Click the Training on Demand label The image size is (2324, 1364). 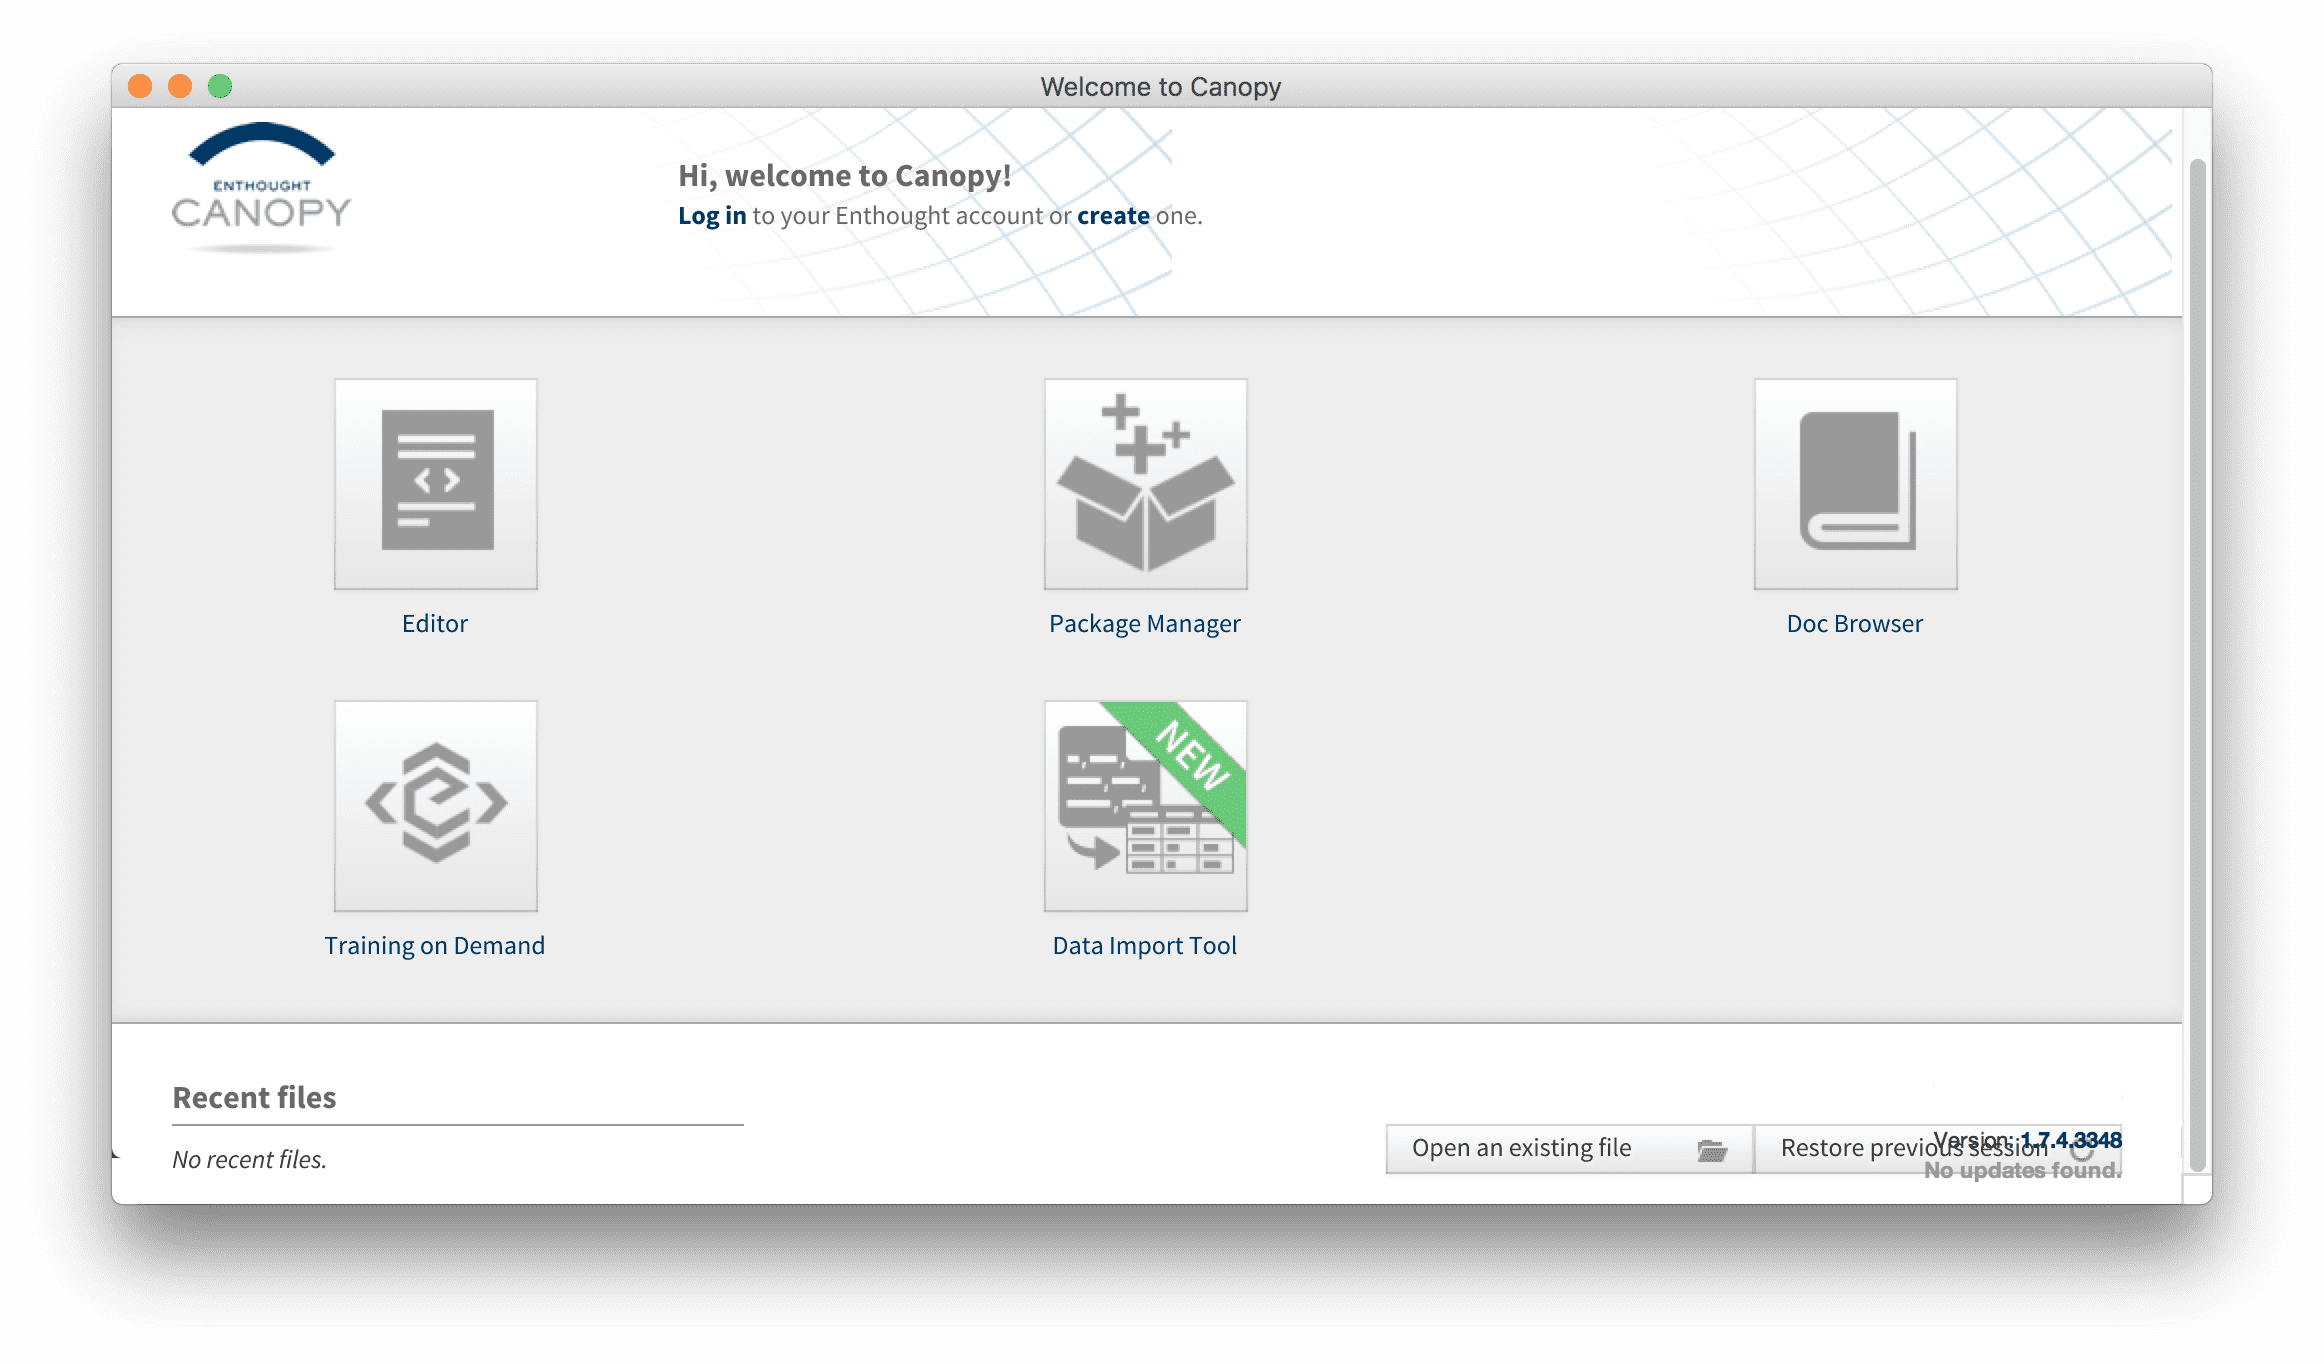tap(435, 946)
